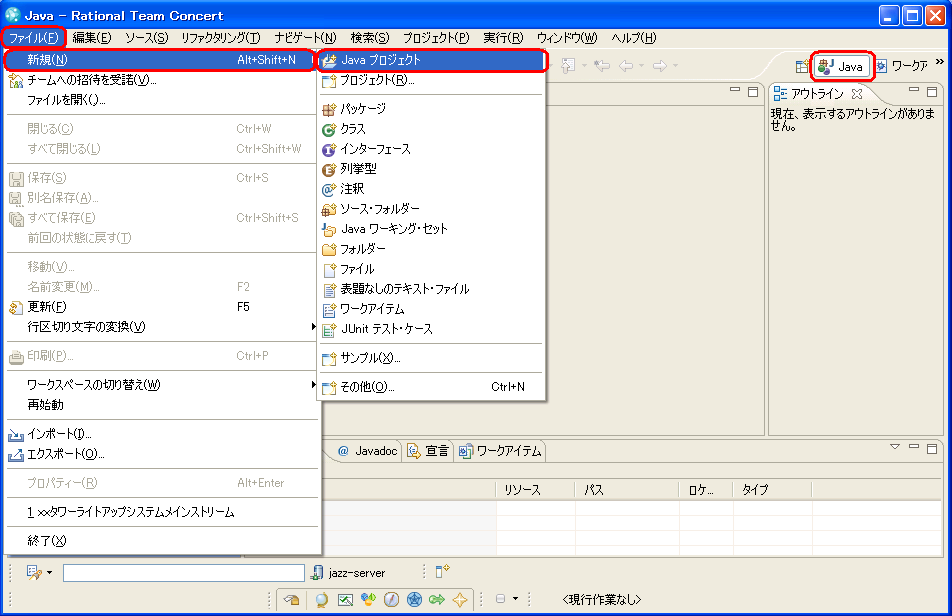Select JUnit テスト・ケース
Viewport: 952px width, 616px height.
pos(431,329)
